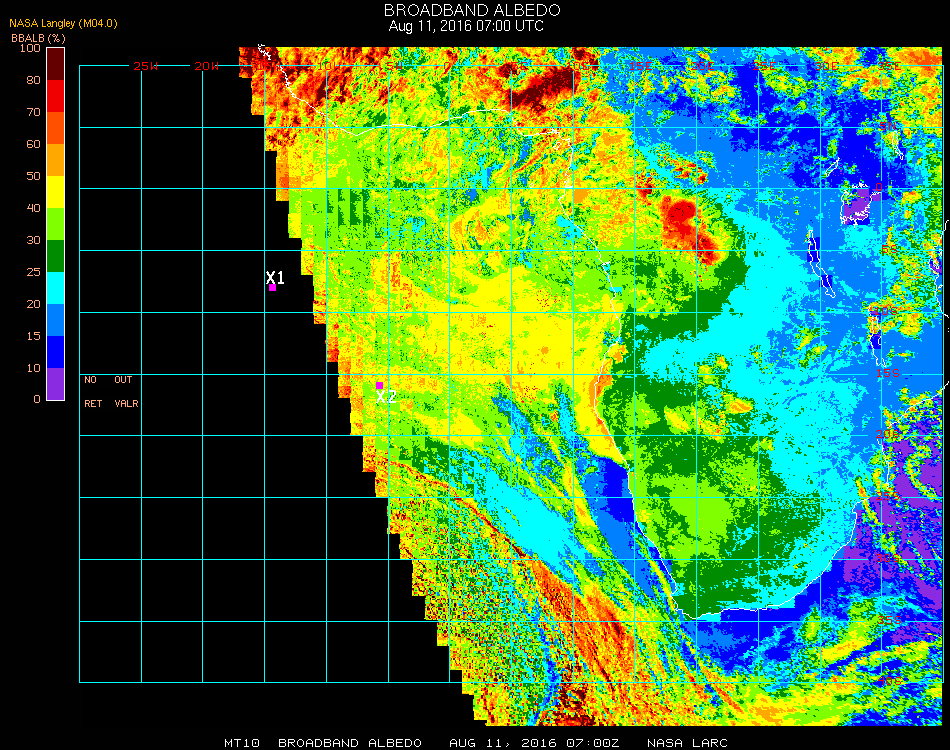This screenshot has height=750, width=950.
Task: Click the 20W longitude label
Action: [207, 66]
